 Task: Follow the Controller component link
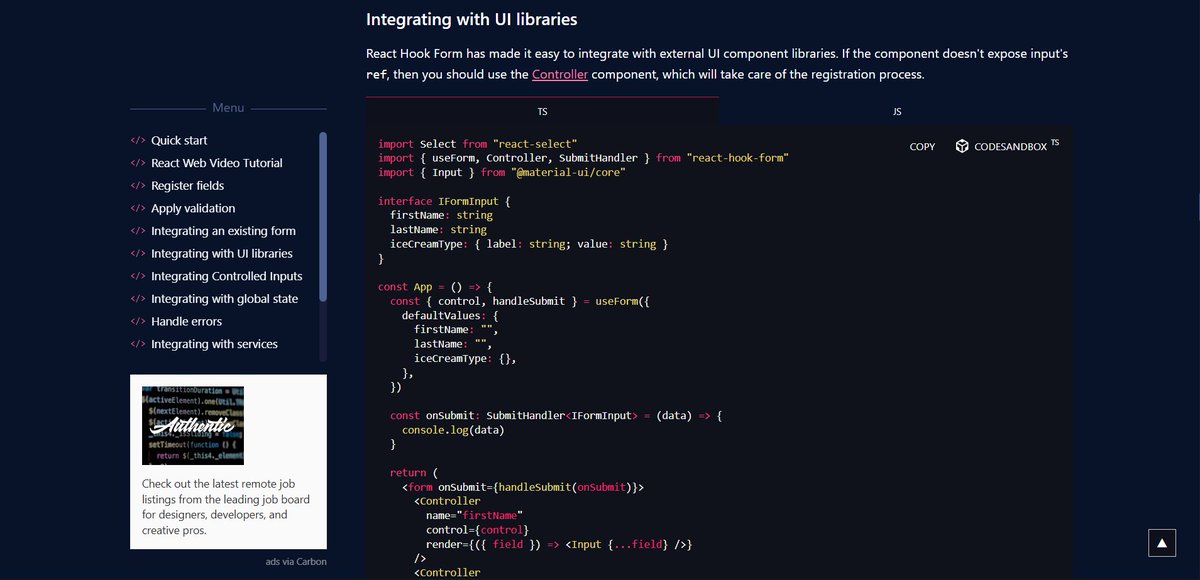coord(560,74)
